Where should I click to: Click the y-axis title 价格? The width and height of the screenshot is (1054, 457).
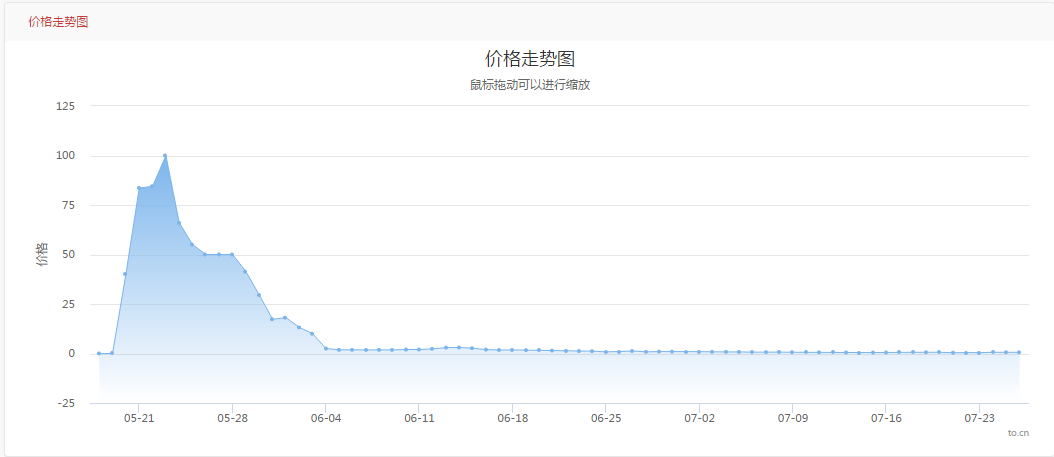(42, 255)
